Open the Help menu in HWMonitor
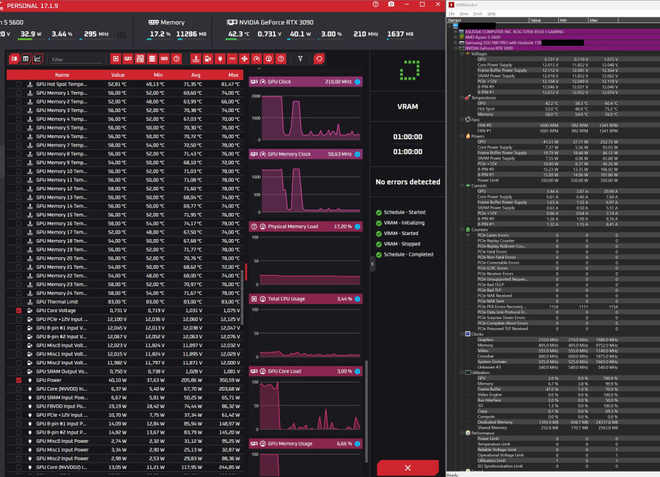The height and width of the screenshot is (477, 660). (492, 14)
